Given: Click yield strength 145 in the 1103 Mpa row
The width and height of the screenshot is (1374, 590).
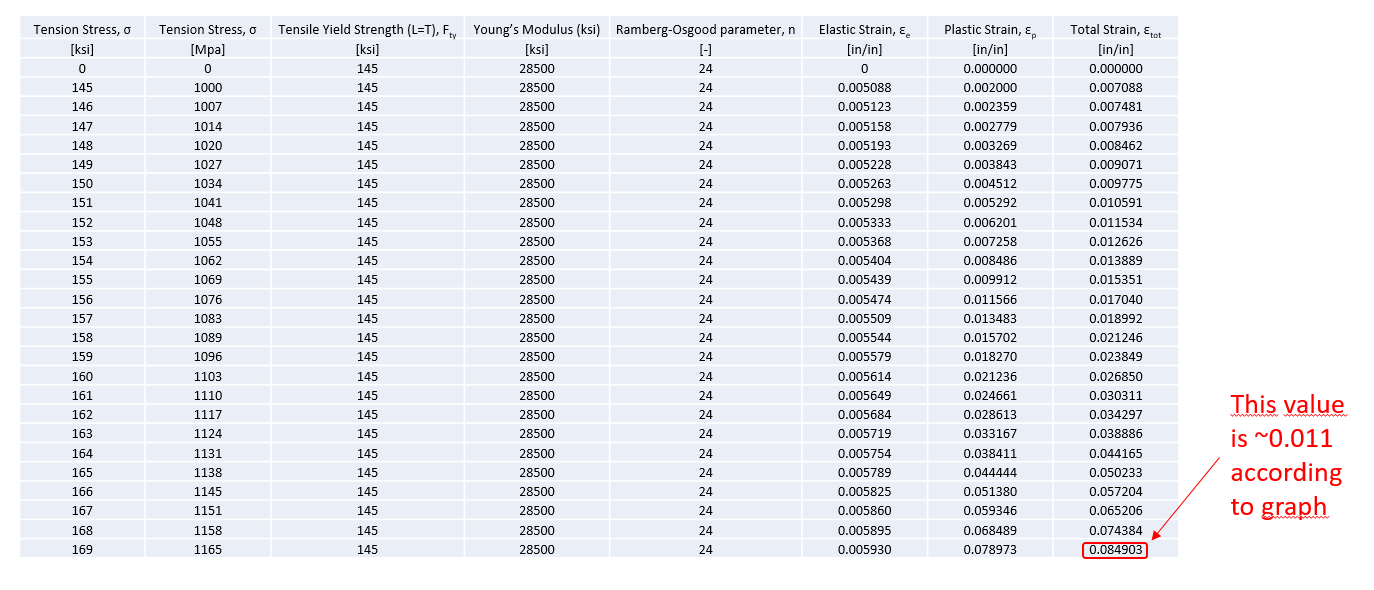Looking at the screenshot, I should coord(367,376).
